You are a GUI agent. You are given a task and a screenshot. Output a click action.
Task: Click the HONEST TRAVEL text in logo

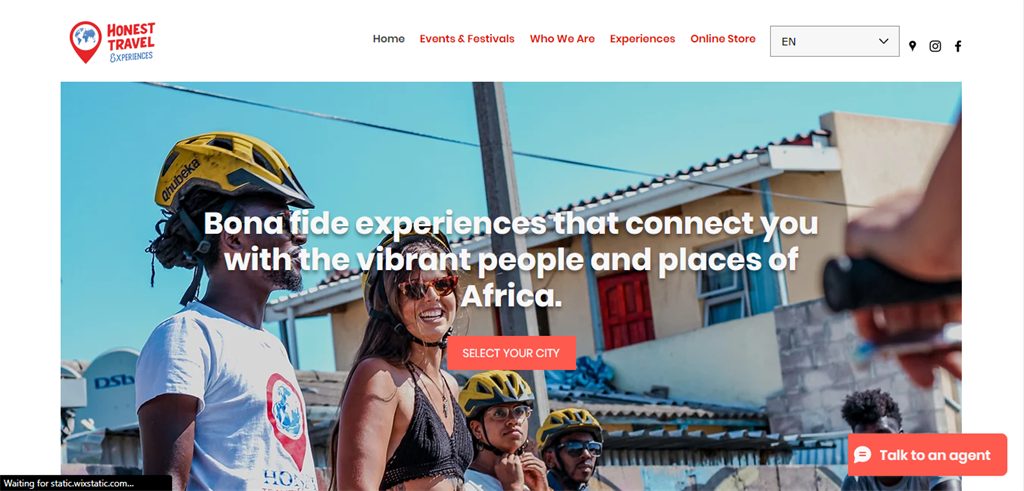click(131, 37)
